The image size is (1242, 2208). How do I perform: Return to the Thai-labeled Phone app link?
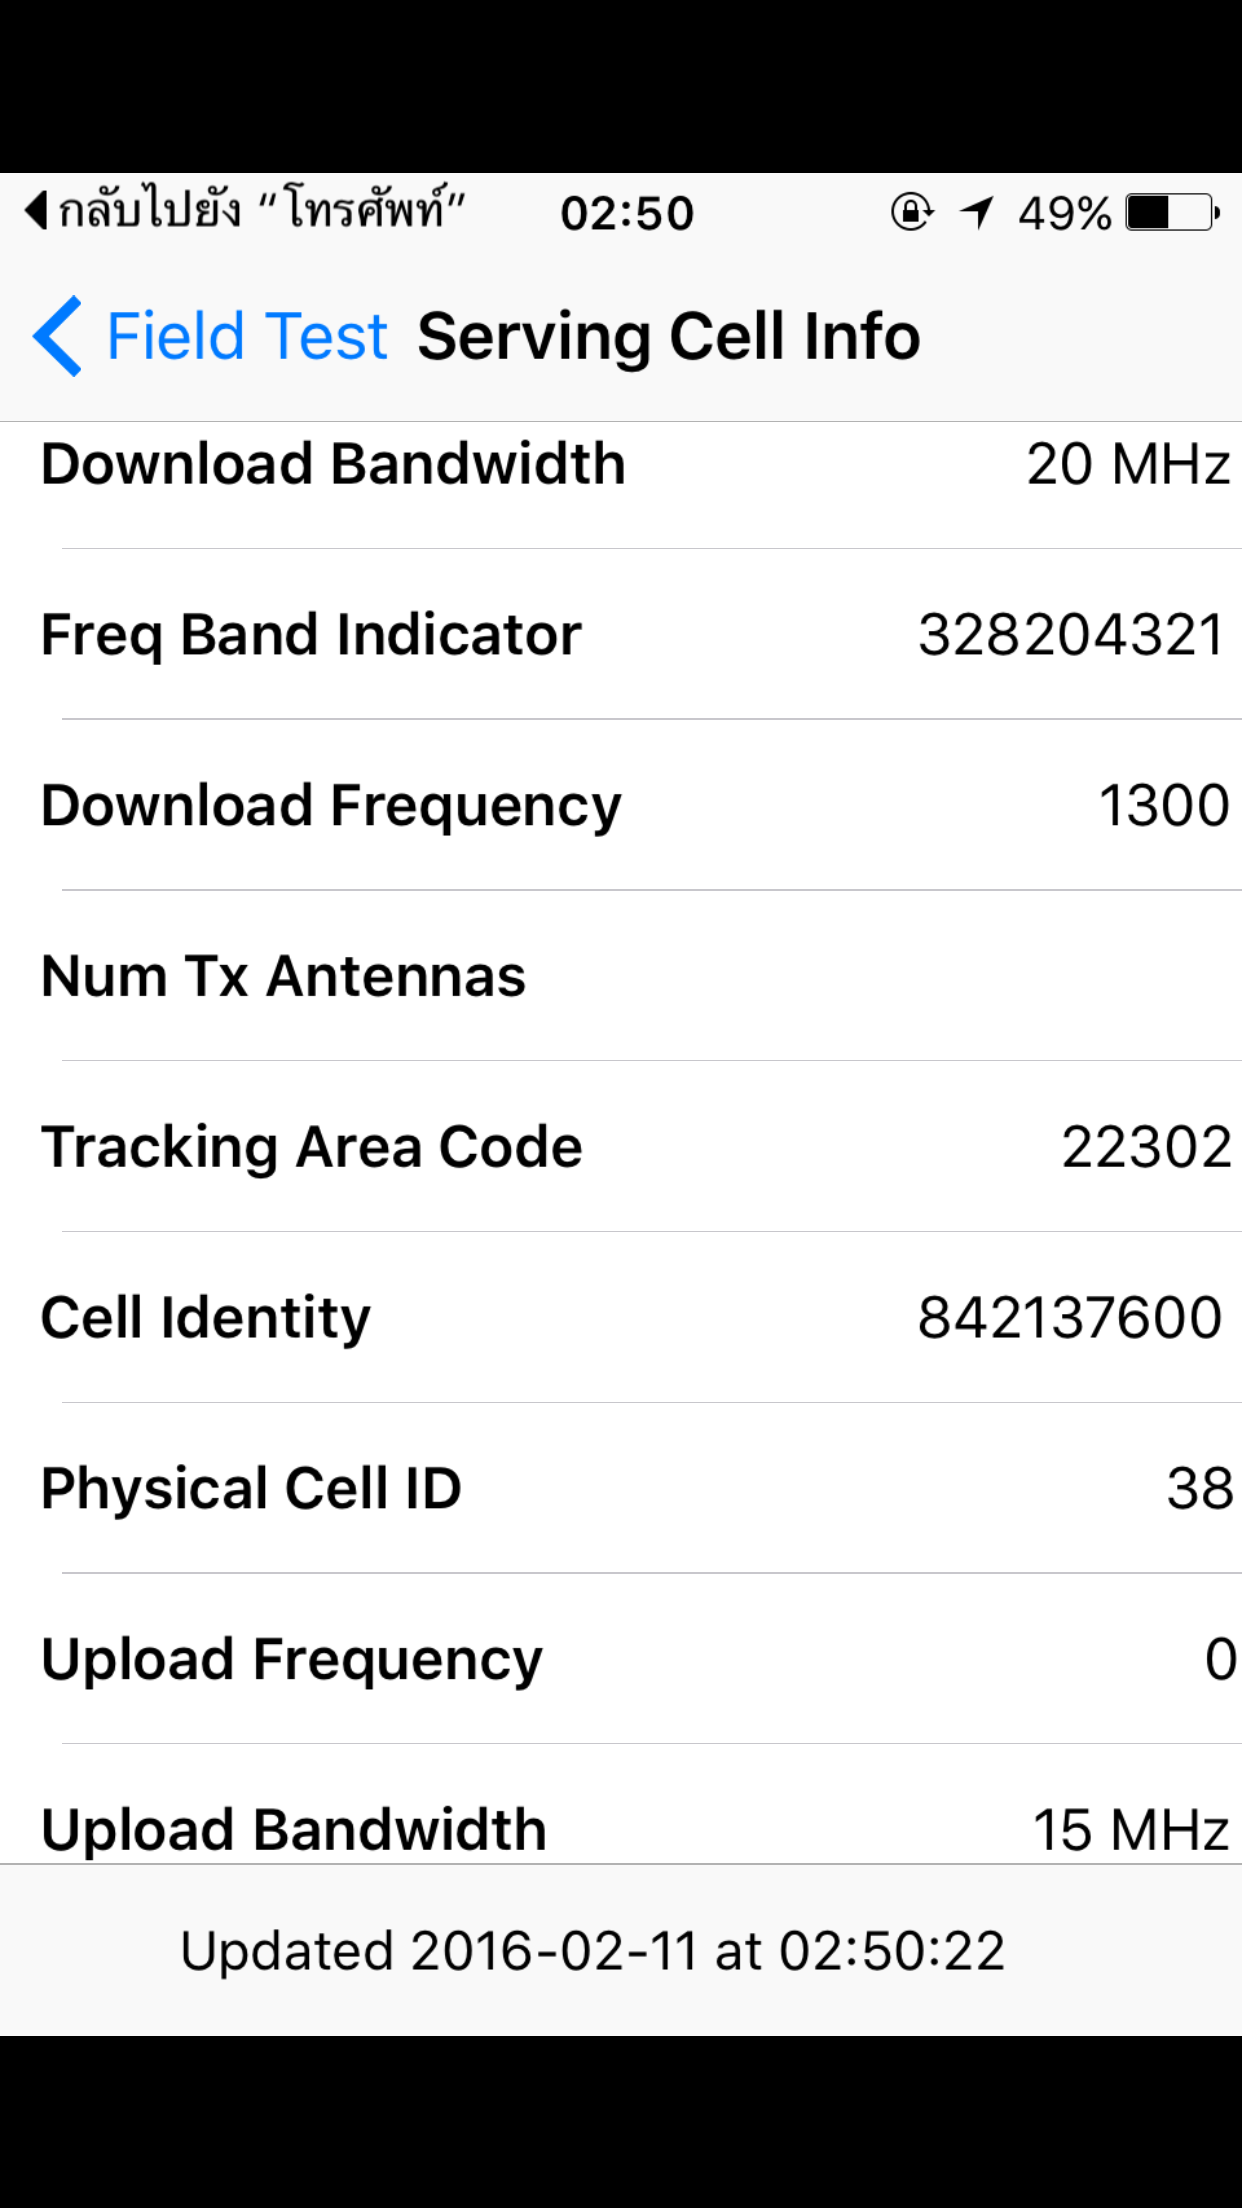262,210
